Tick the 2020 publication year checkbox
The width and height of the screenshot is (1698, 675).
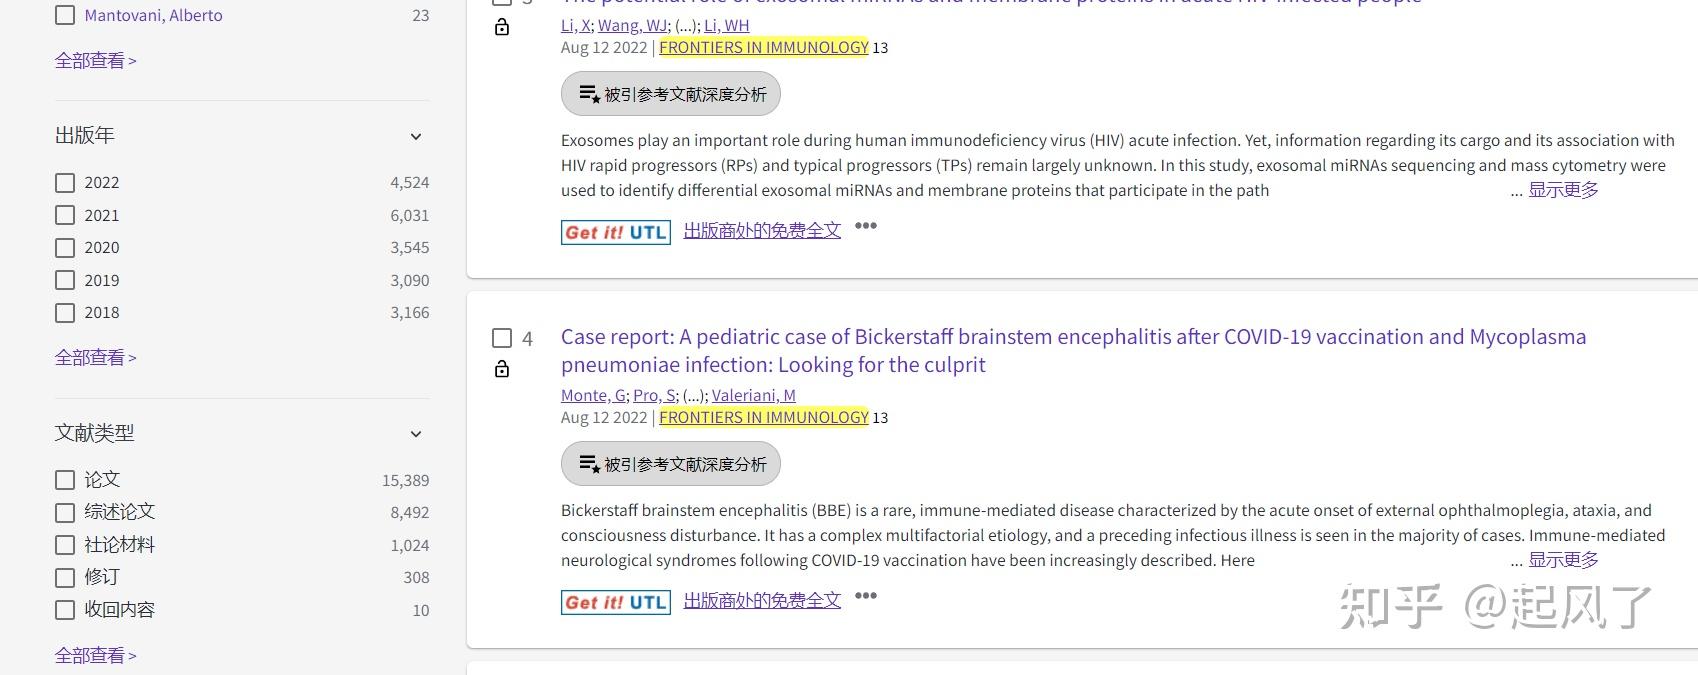click(65, 248)
